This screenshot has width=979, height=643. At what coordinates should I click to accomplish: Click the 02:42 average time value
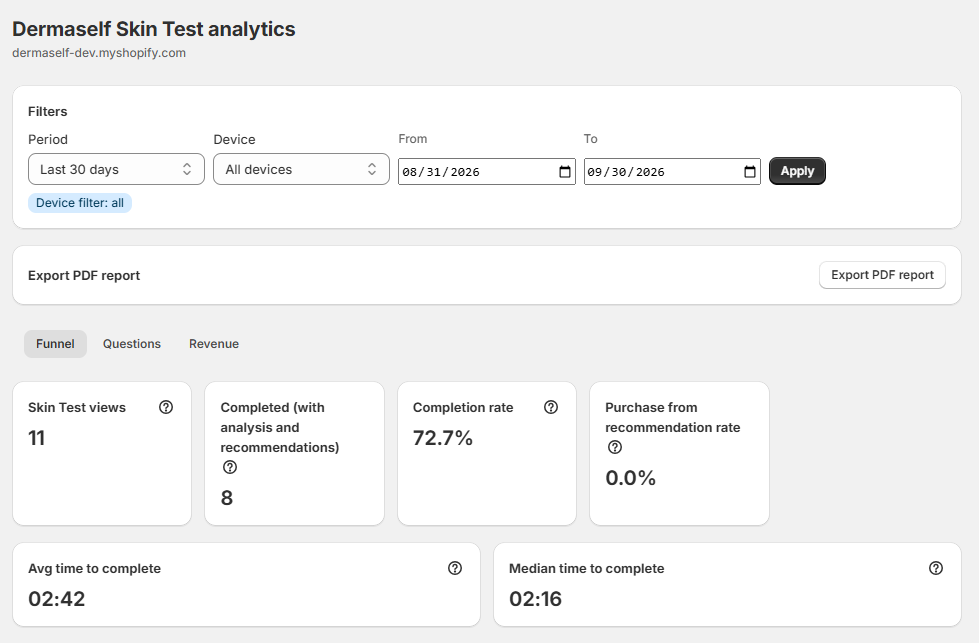click(x=56, y=599)
